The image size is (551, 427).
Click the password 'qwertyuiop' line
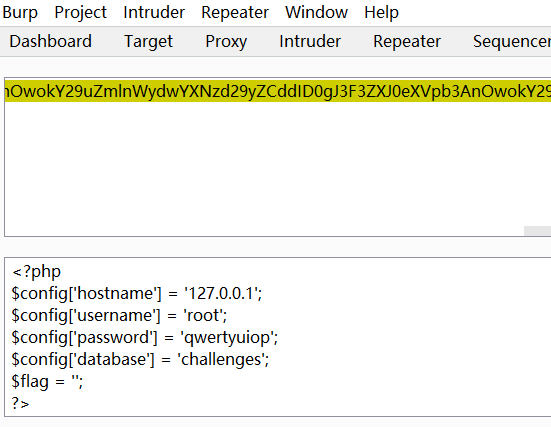[144, 337]
